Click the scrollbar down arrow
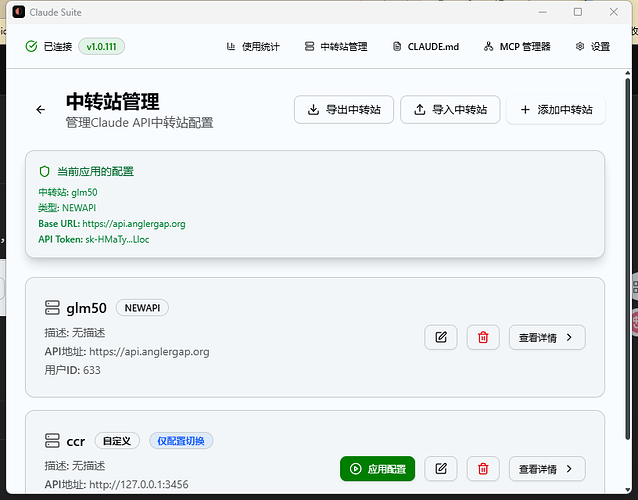Image resolution: width=638 pixels, height=500 pixels. coord(627,490)
